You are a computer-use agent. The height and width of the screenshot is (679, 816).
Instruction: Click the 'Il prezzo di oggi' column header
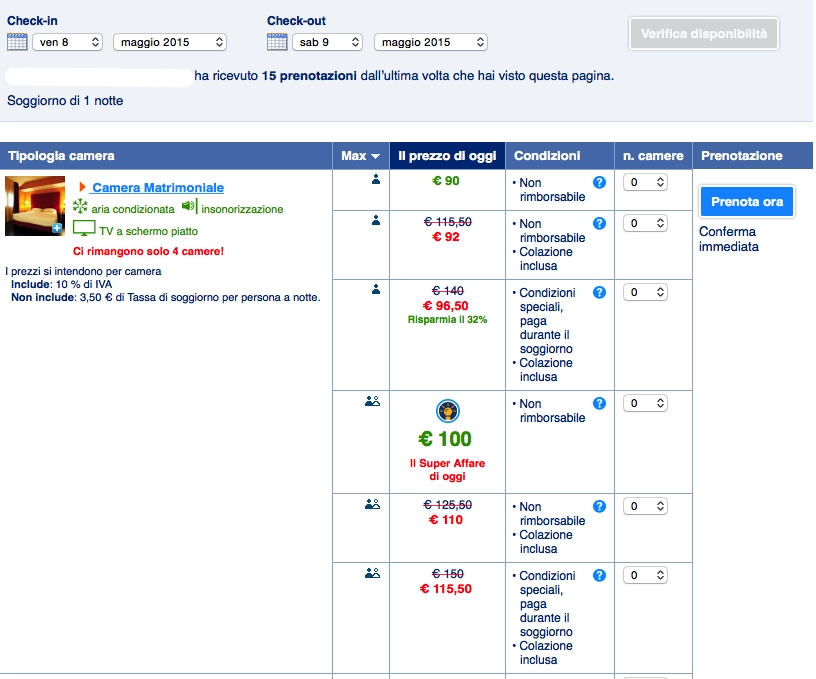[x=448, y=156]
